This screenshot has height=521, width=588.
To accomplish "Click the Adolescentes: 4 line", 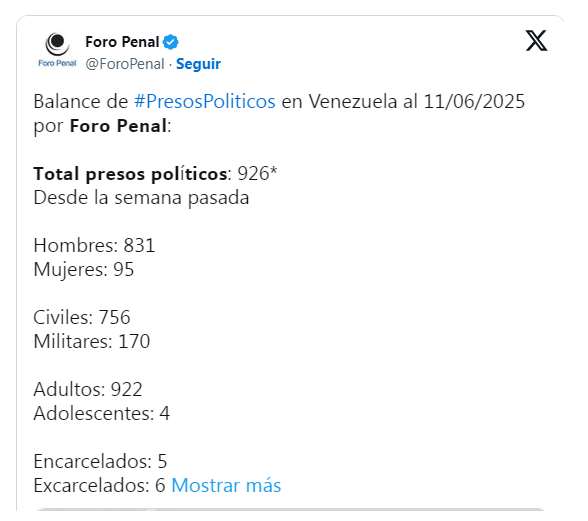I will (x=102, y=413).
